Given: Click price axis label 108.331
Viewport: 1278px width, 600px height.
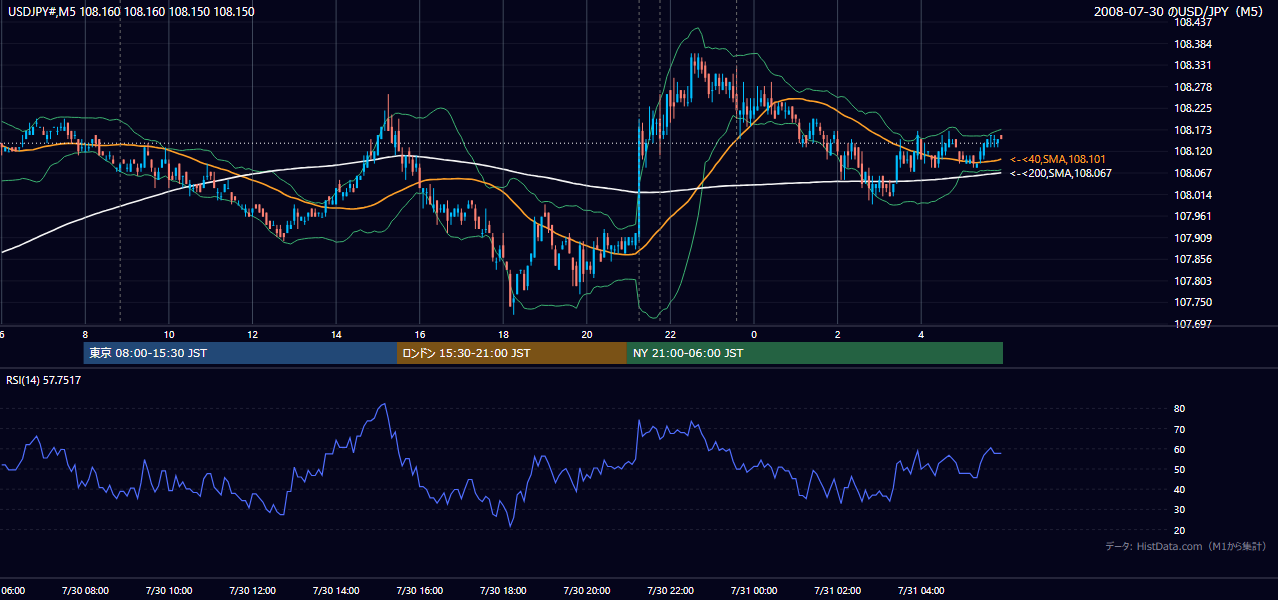Looking at the screenshot, I should click(1194, 66).
